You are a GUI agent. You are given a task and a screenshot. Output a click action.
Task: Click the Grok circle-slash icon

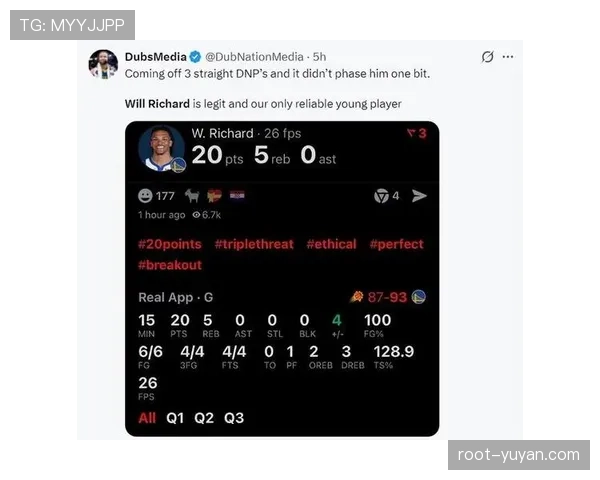(x=488, y=57)
